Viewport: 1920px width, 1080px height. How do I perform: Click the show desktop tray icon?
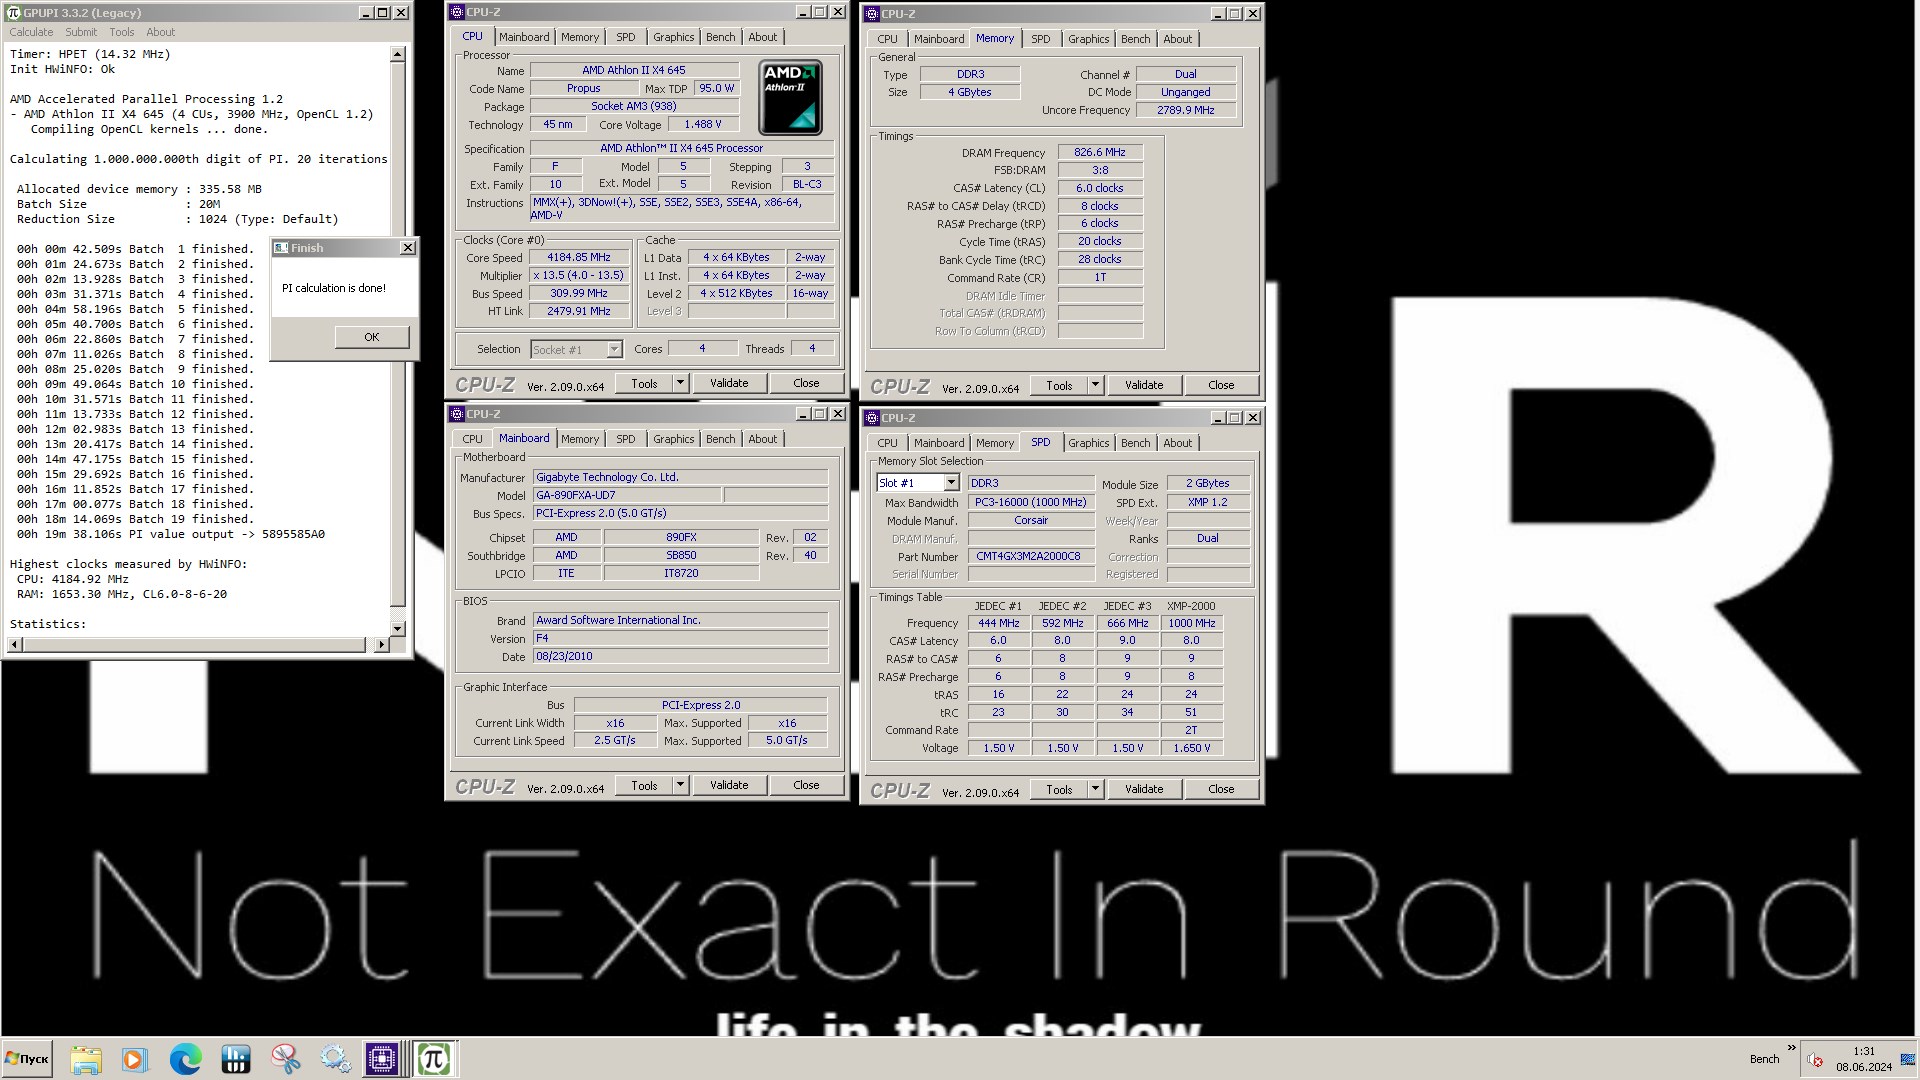[1907, 1059]
